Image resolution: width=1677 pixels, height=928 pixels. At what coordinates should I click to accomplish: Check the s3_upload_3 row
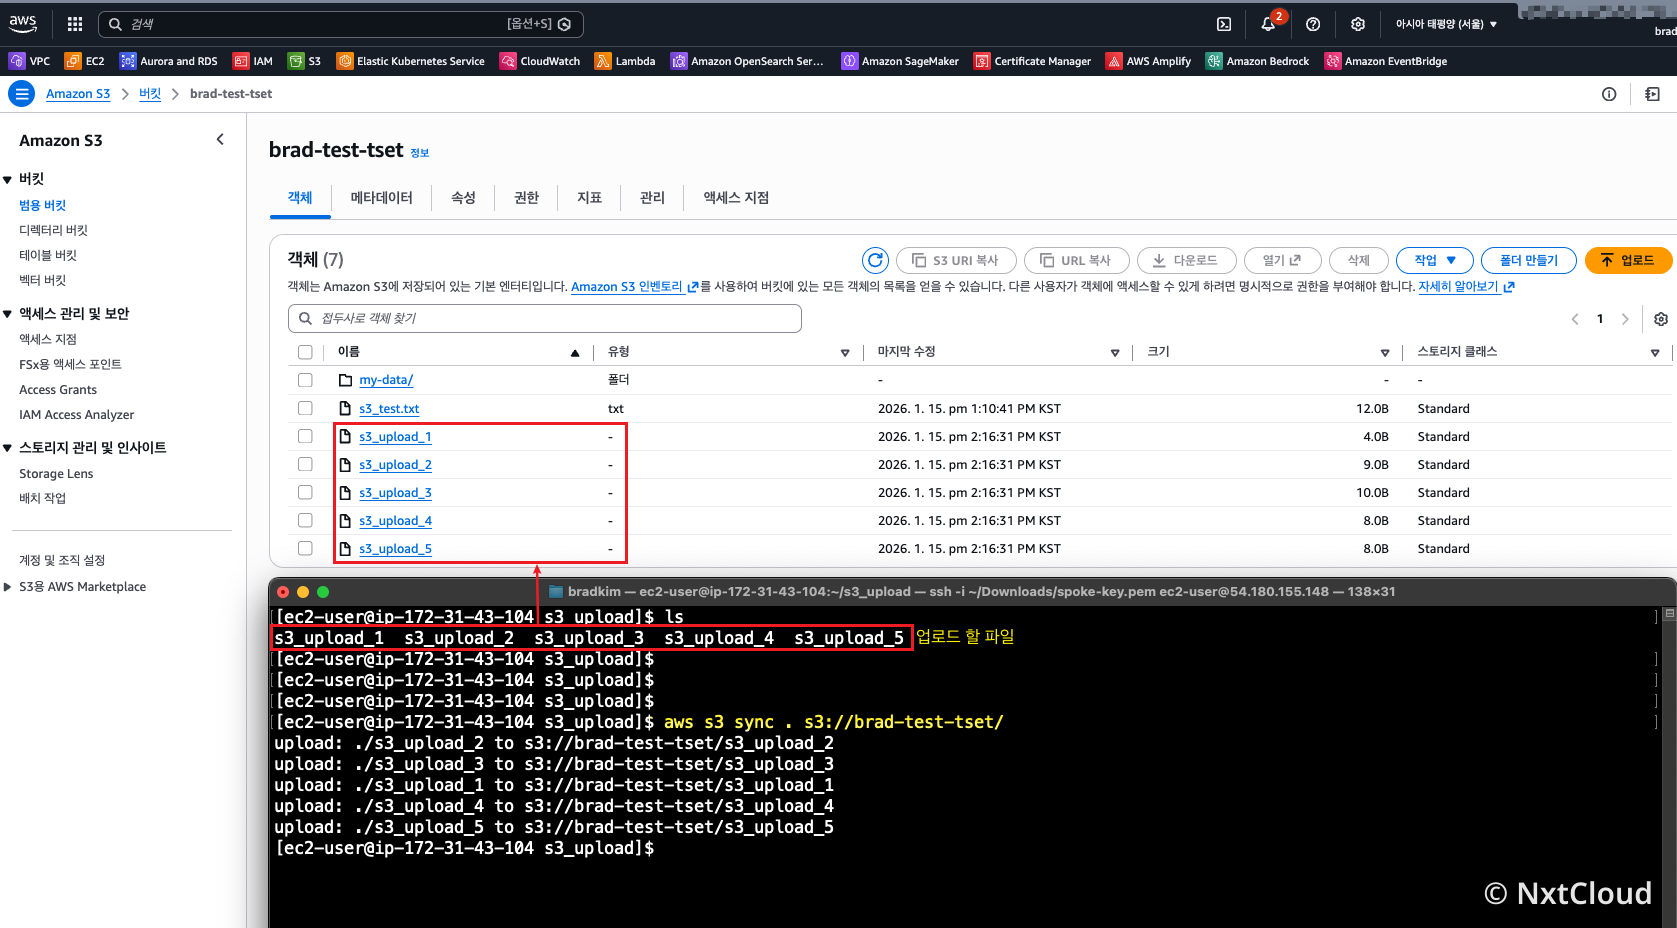pos(305,492)
